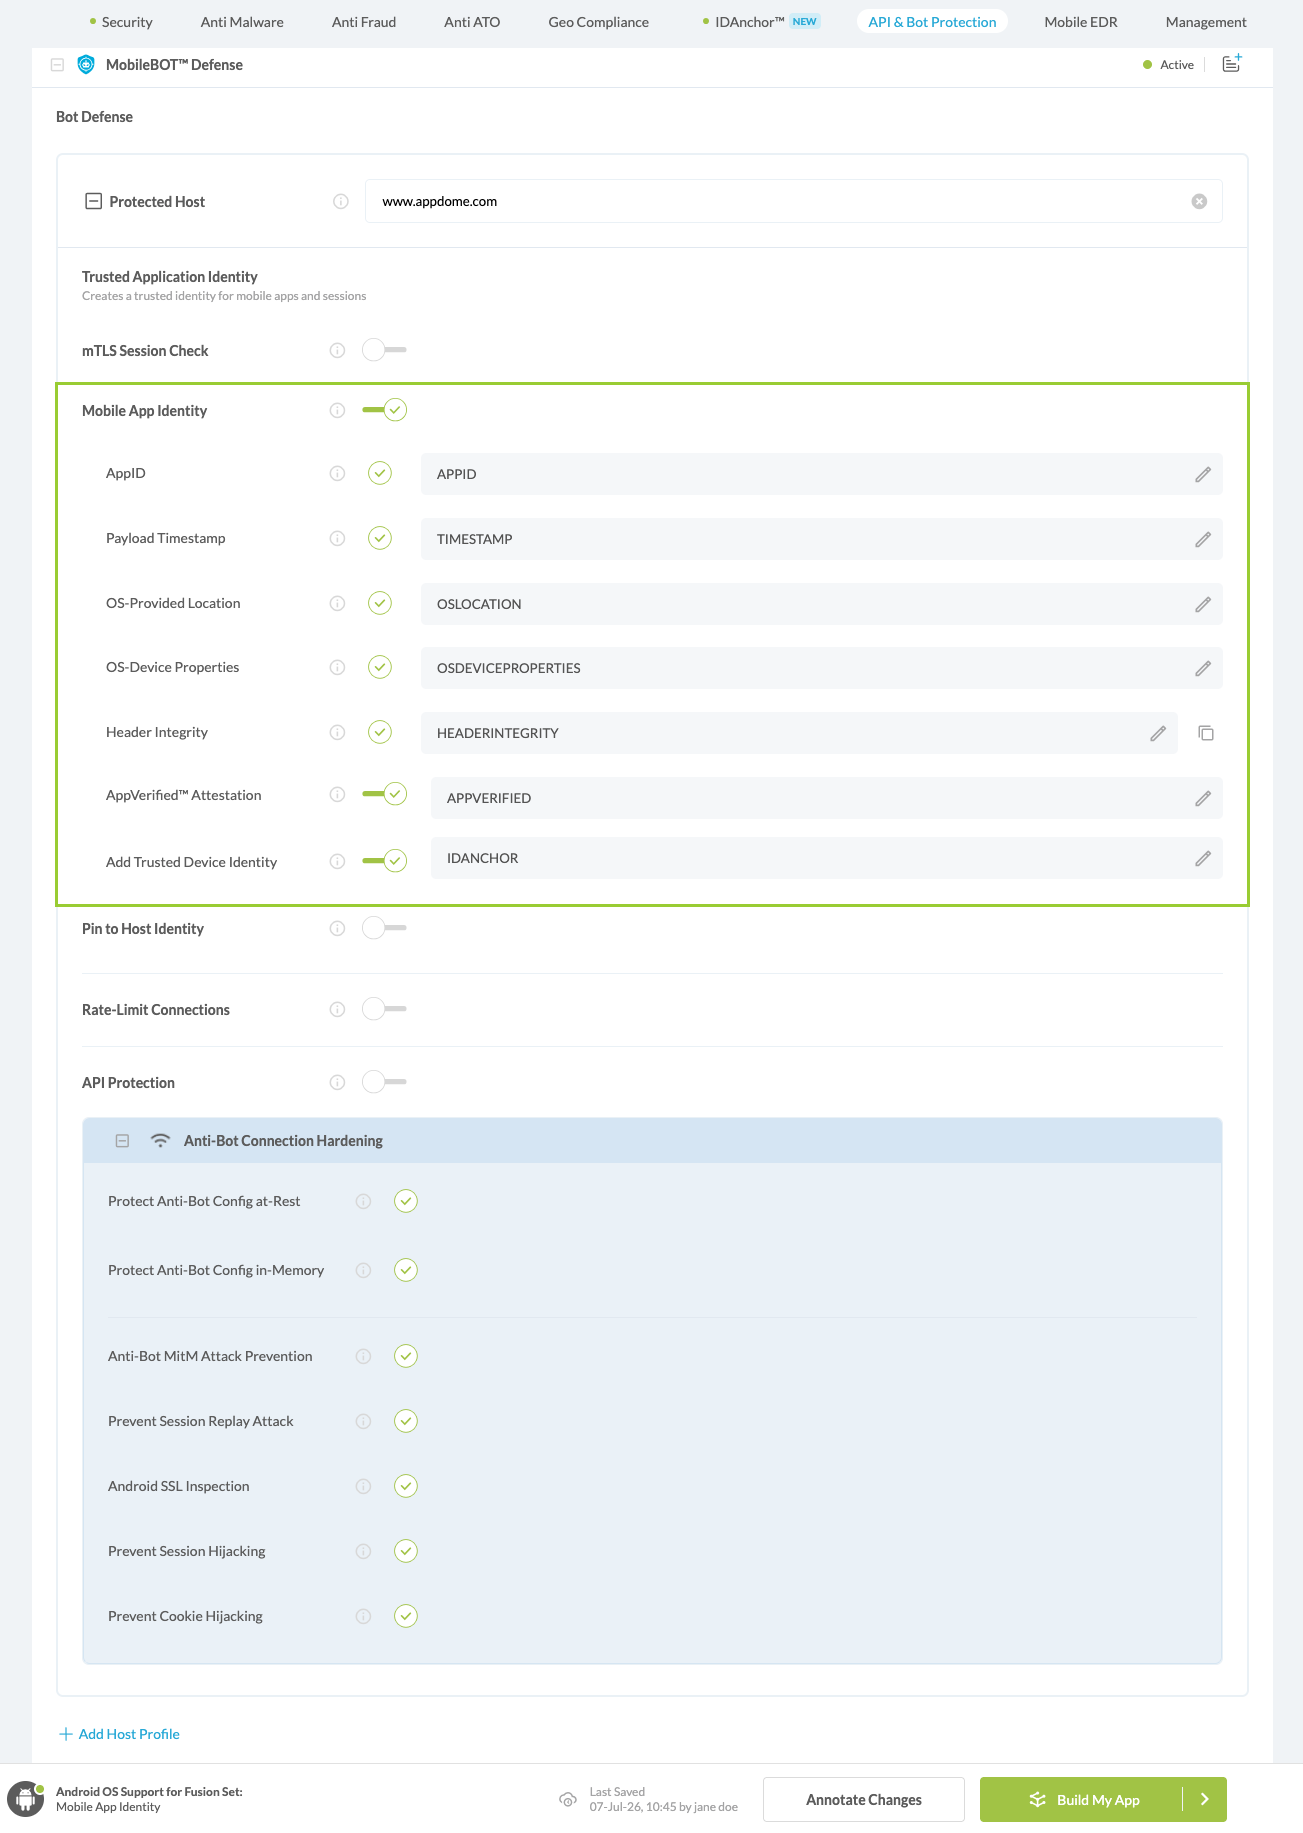Click the APPVERIFIED value field
The width and height of the screenshot is (1303, 1833).
(826, 798)
